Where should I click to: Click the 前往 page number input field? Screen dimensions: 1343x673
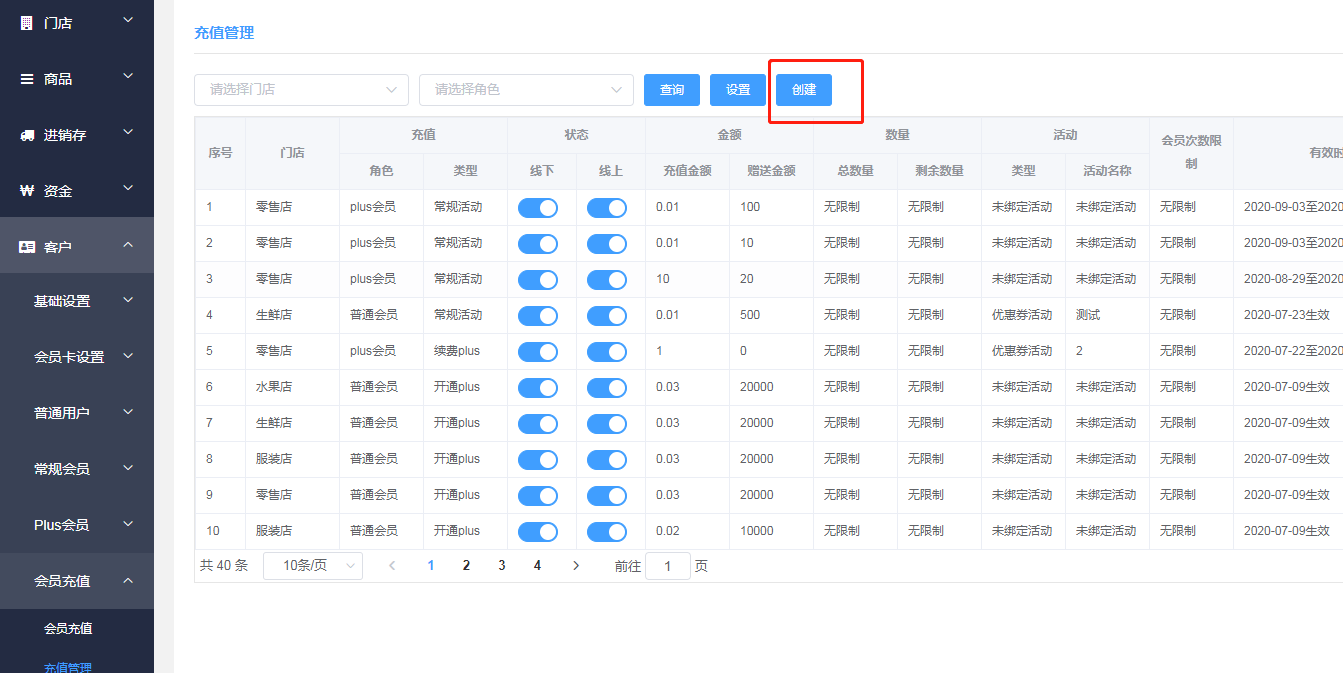(x=667, y=566)
